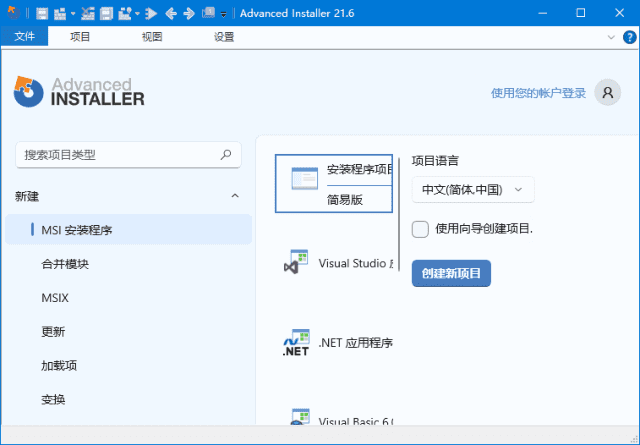This screenshot has width=640, height=445.
Task: Click the 使用您的帐户登录 link
Action: pos(538,93)
